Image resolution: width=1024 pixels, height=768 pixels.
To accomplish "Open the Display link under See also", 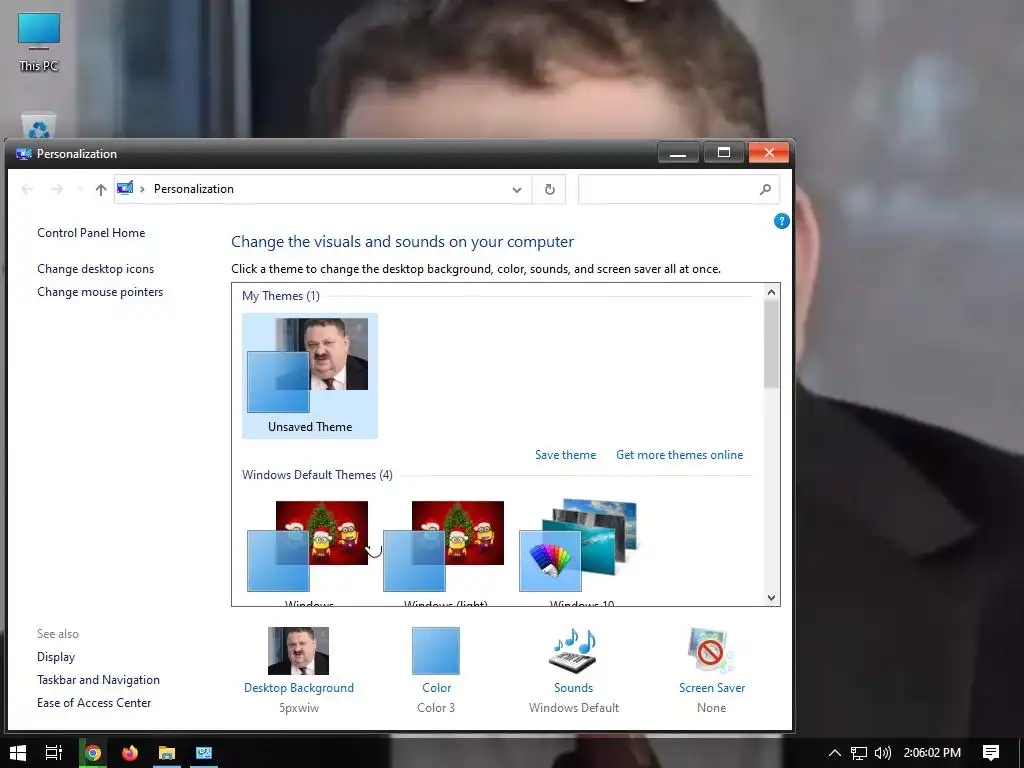I will [x=56, y=657].
